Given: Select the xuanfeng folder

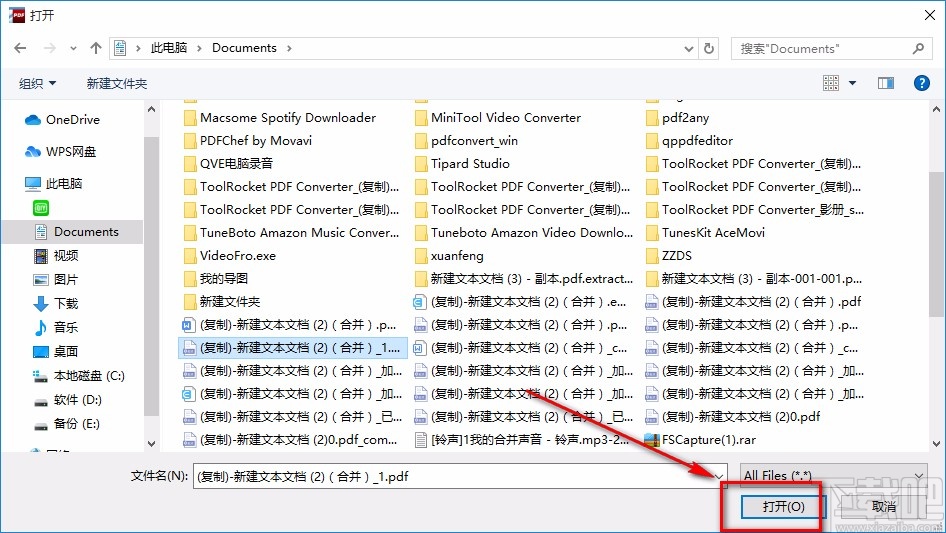Looking at the screenshot, I should (x=449, y=255).
